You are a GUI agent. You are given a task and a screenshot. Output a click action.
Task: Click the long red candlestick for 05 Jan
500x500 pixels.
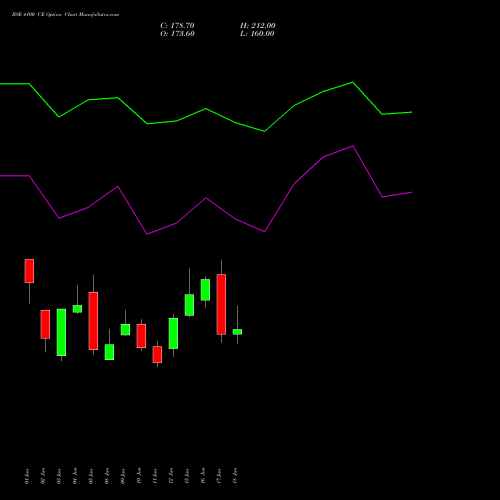tap(93, 321)
